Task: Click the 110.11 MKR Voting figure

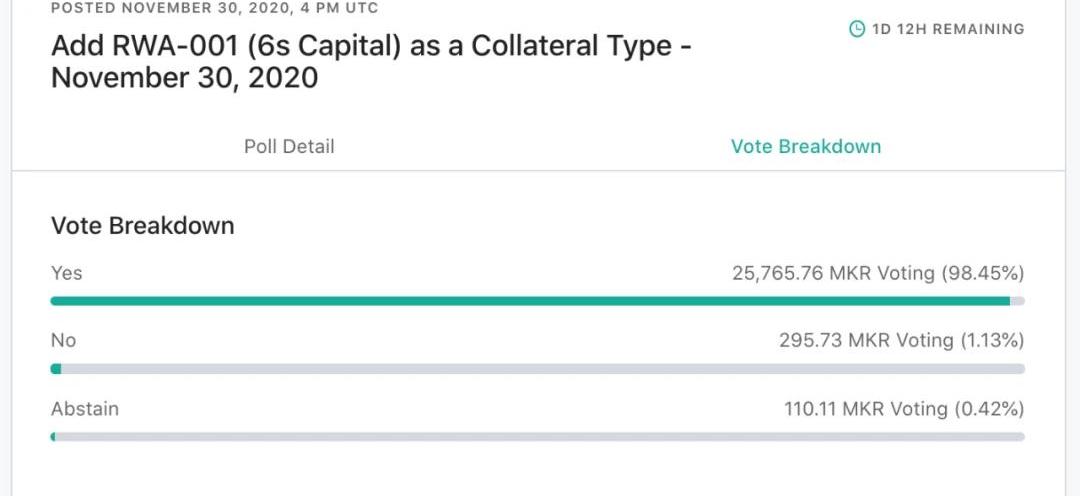Action: coord(866,409)
